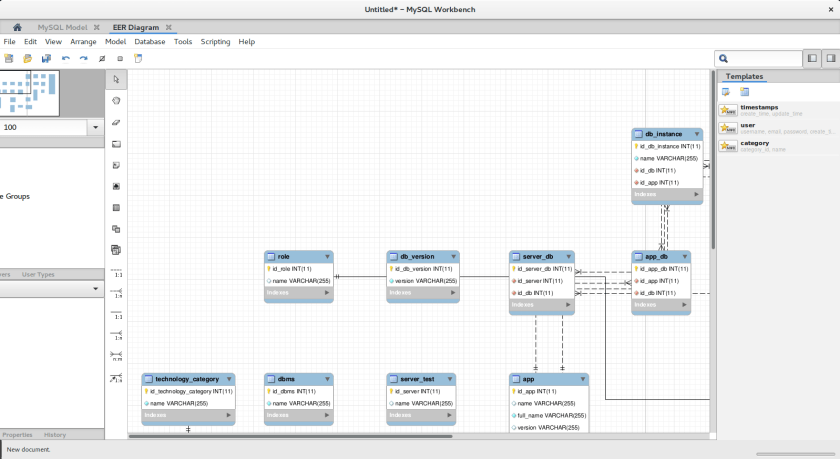Switch to the User Types tab

[x=38, y=274]
